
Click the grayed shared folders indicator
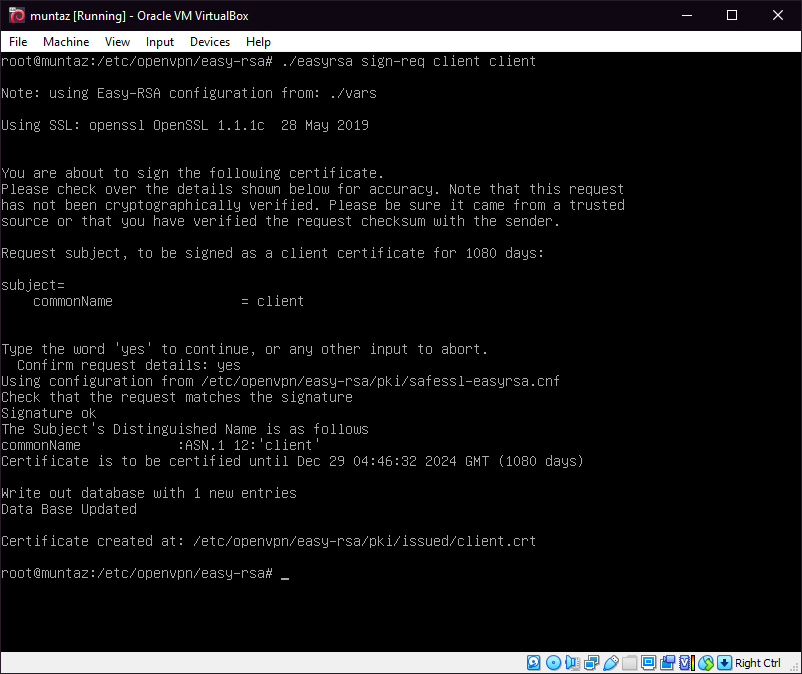(x=630, y=663)
